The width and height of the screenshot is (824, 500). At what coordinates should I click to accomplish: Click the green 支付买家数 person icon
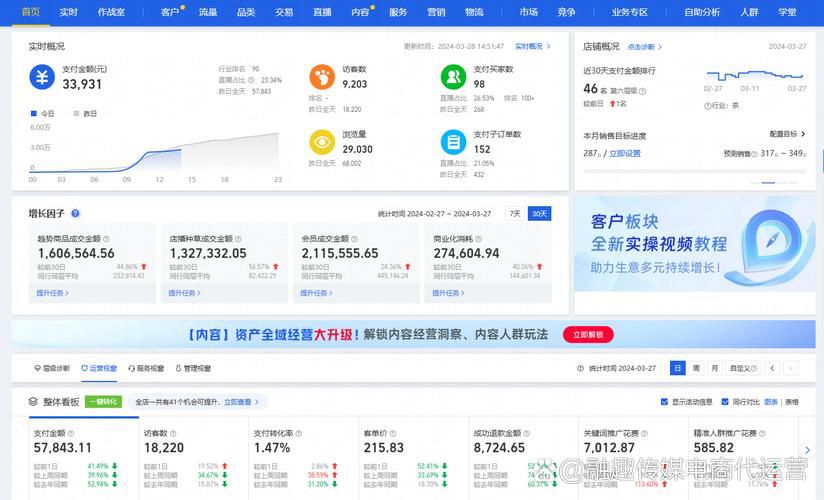click(453, 77)
